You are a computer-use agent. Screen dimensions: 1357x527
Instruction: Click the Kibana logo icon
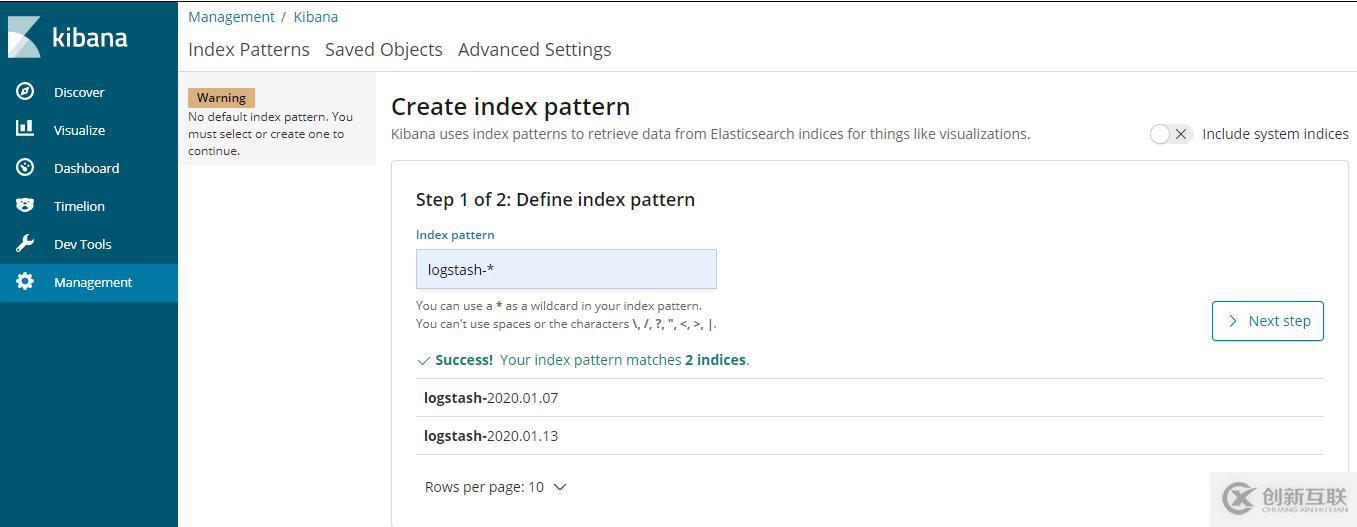[25, 37]
